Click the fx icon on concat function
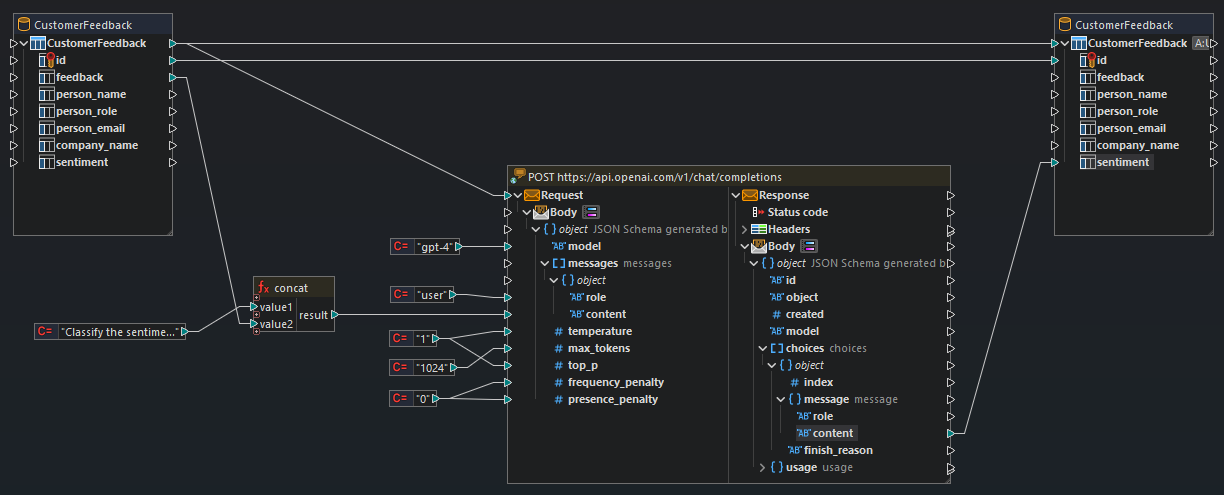This screenshot has height=495, width=1224. (264, 288)
